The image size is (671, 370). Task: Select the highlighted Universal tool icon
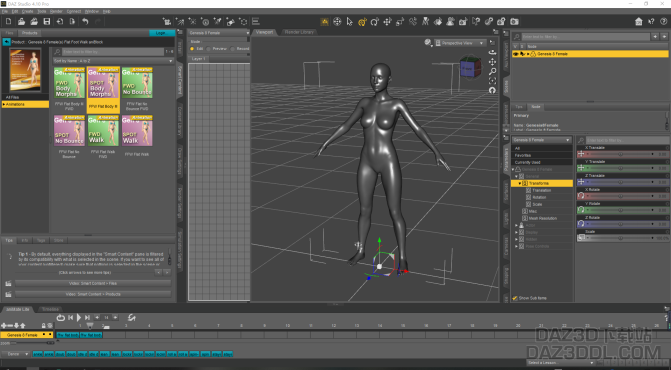[x=362, y=21]
